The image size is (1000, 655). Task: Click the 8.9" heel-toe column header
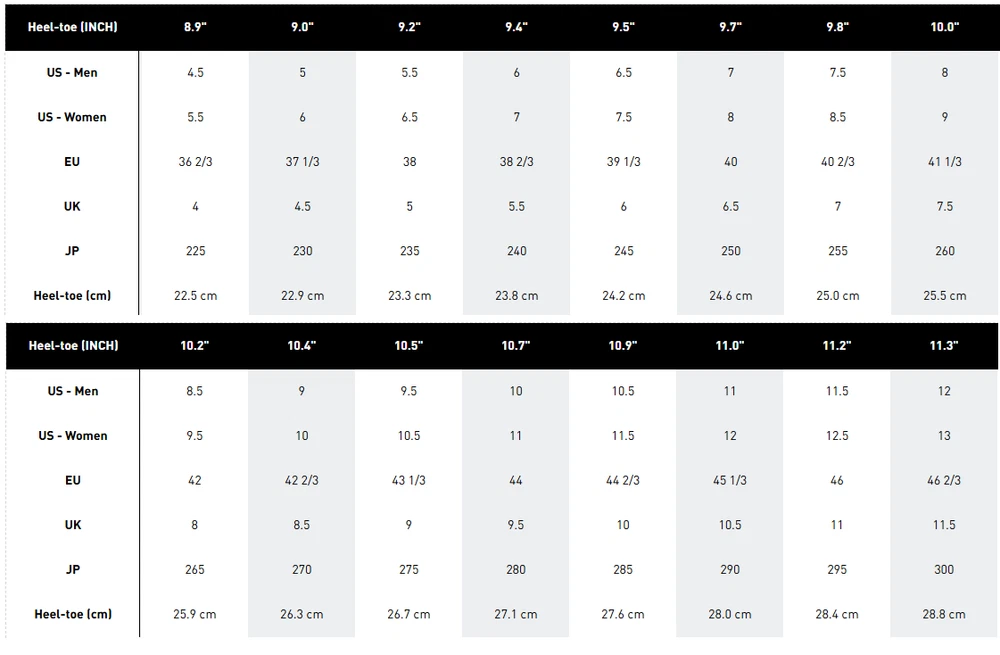[x=195, y=27]
